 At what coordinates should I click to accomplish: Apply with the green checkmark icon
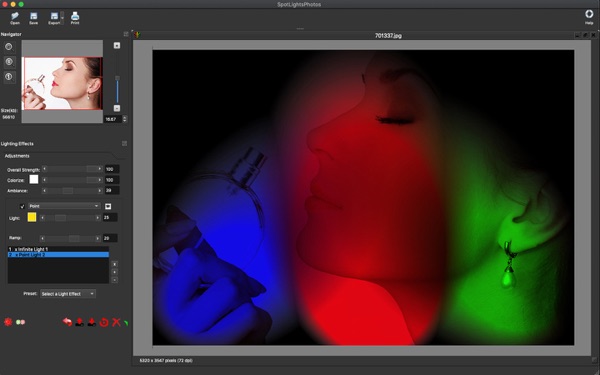pyautogui.click(x=126, y=323)
